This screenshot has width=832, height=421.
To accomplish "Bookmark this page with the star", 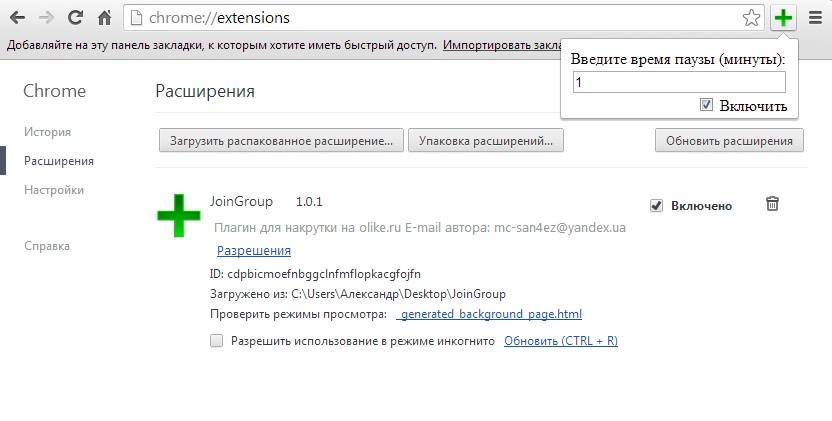I will 752,17.
